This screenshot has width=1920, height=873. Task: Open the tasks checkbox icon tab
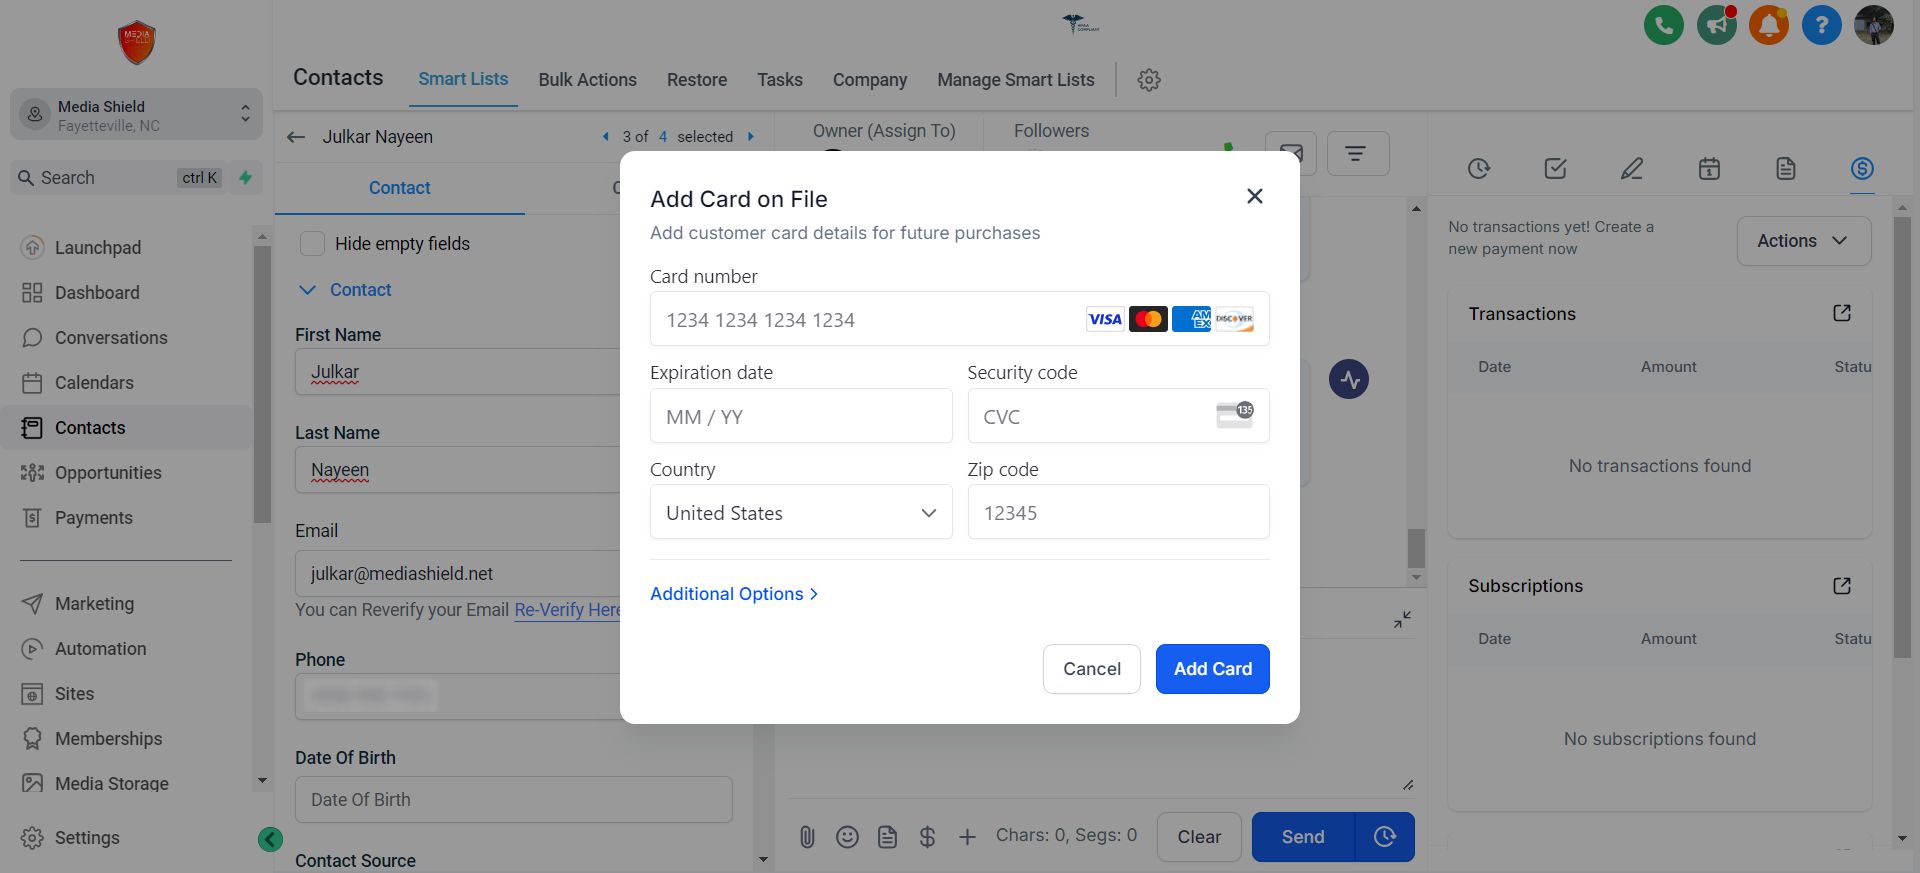click(1555, 169)
